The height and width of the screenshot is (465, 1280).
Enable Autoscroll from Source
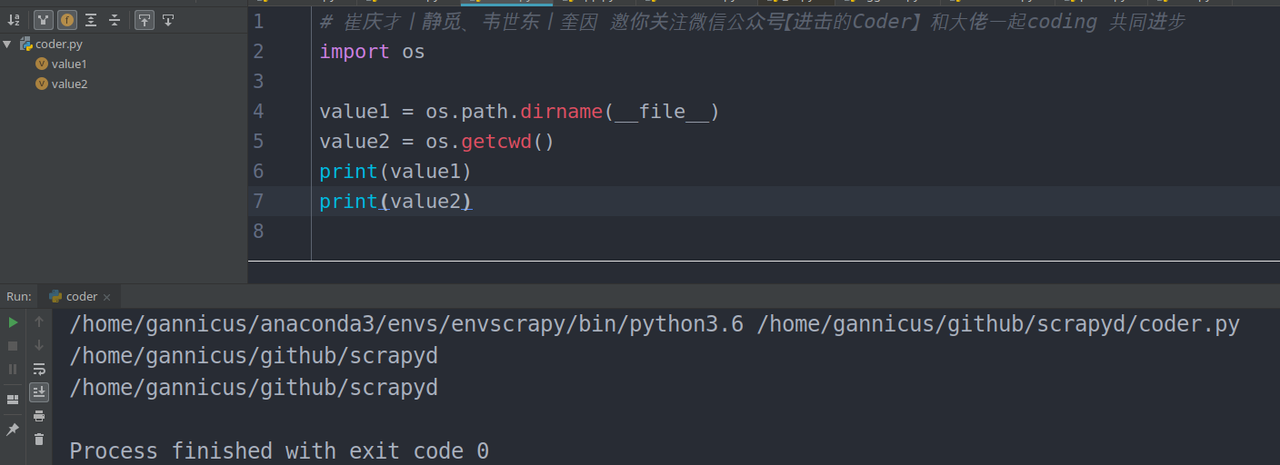point(168,20)
